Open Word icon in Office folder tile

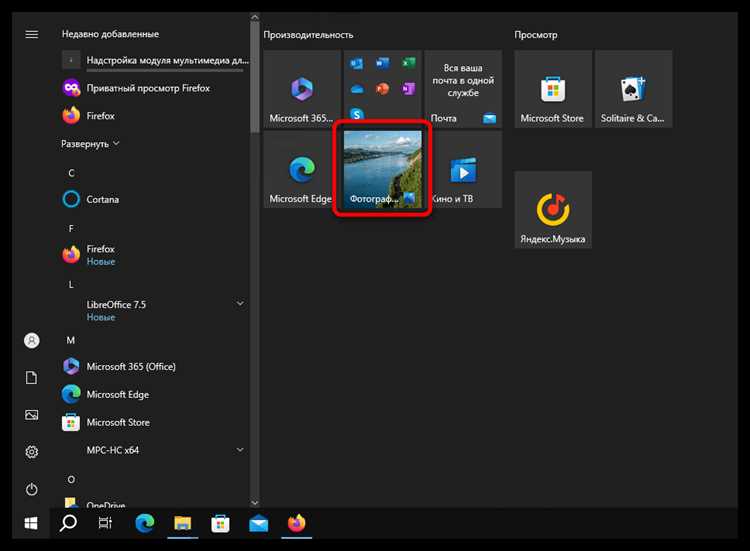coord(383,63)
